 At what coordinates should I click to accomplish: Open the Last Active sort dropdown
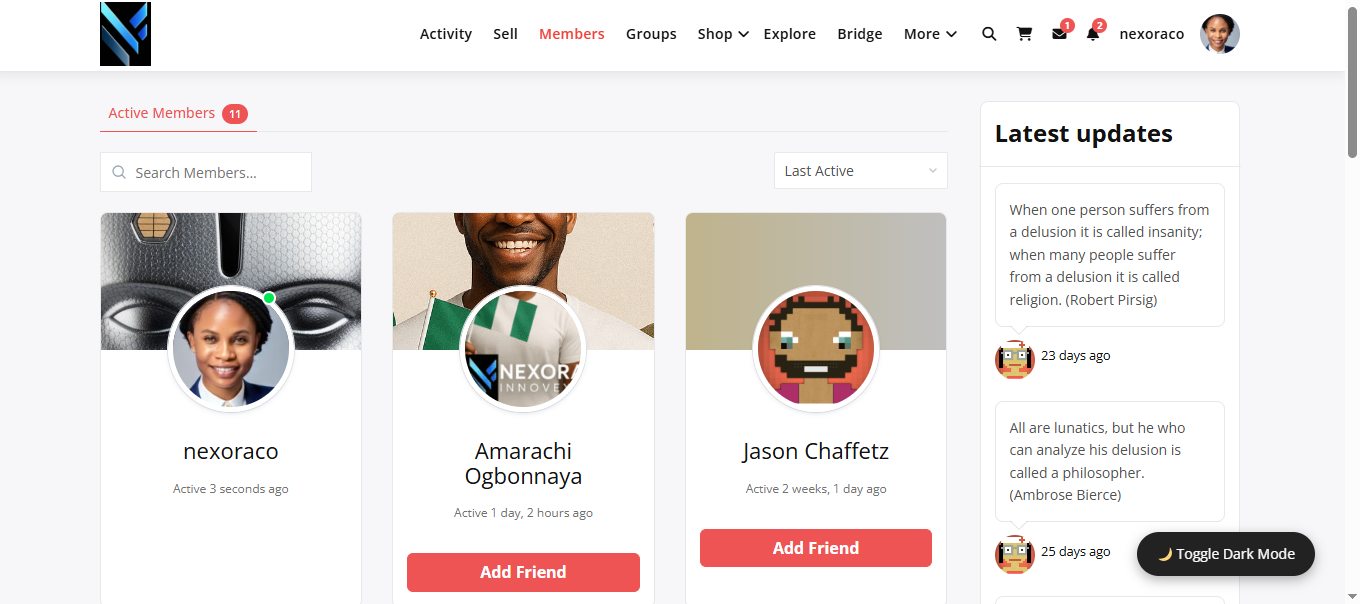click(x=860, y=171)
